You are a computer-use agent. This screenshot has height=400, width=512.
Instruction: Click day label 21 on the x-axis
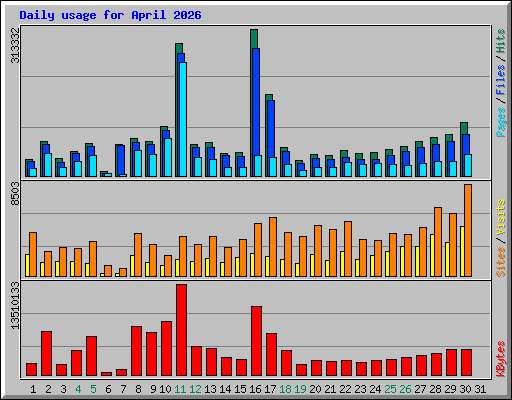point(330,389)
